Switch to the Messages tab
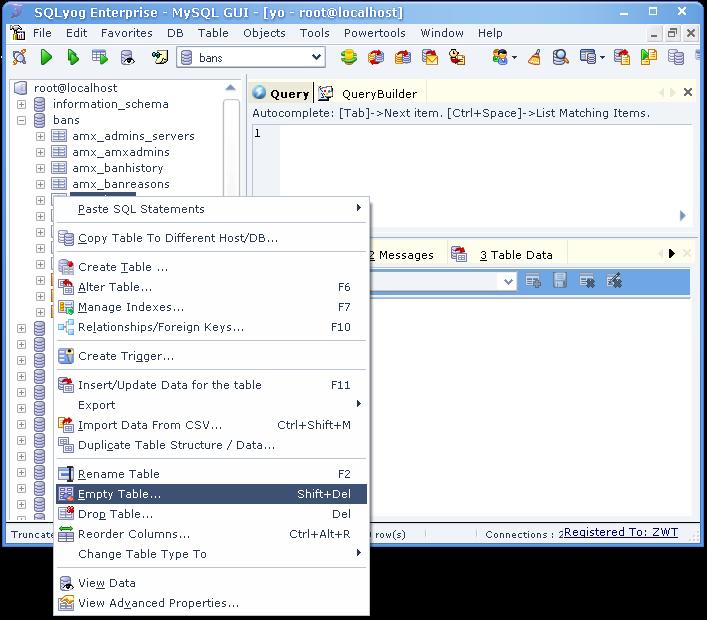Screen dimensions: 707x620 click(402, 255)
